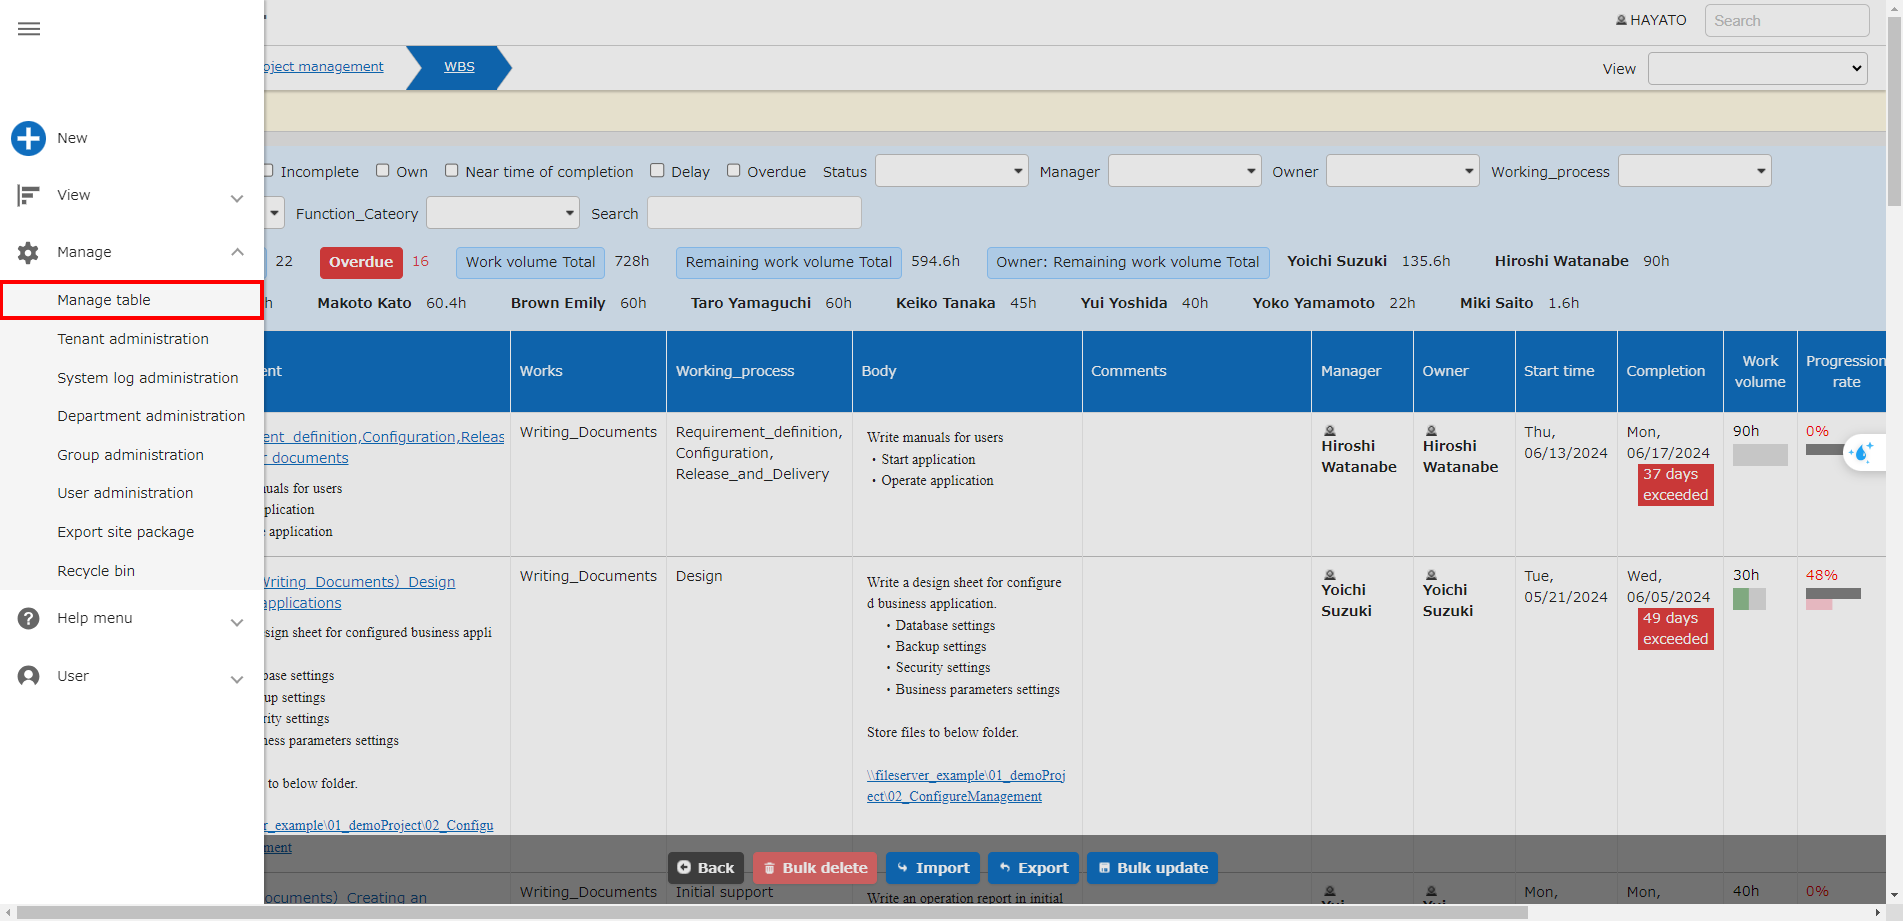Click the User avatar icon in sidebar
The height and width of the screenshot is (921, 1903).
29,676
